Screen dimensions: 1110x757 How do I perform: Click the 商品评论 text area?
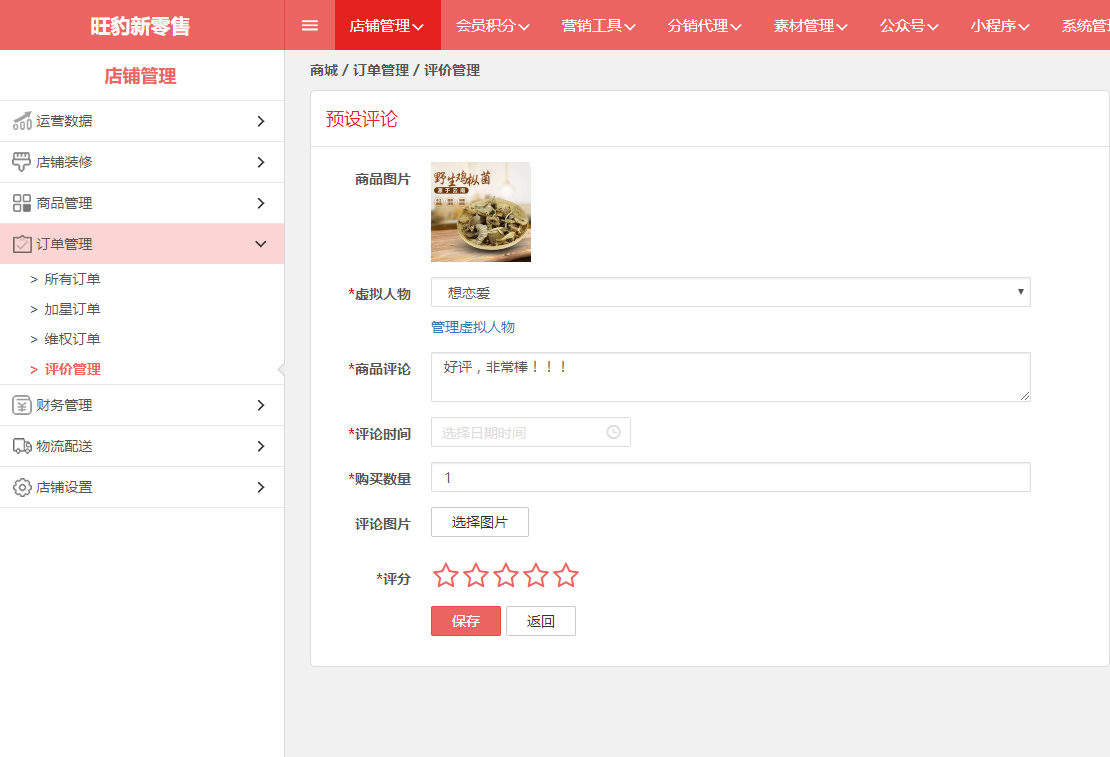[730, 377]
